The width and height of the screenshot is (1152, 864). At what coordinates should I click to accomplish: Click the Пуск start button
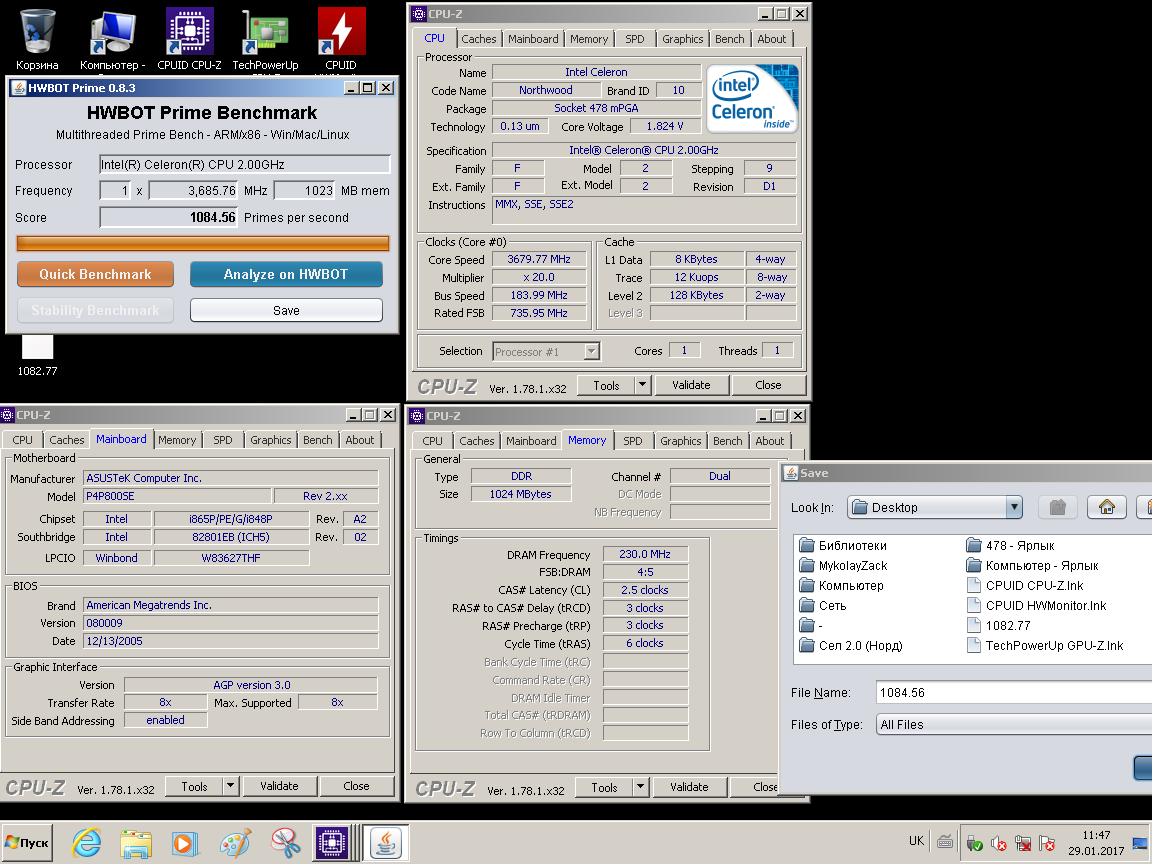[x=28, y=843]
